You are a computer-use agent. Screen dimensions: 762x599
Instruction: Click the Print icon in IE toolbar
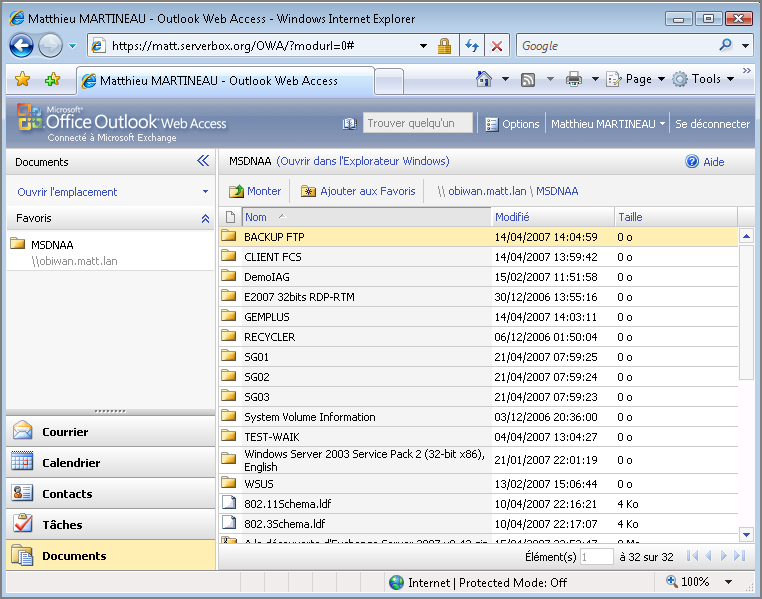[x=574, y=79]
